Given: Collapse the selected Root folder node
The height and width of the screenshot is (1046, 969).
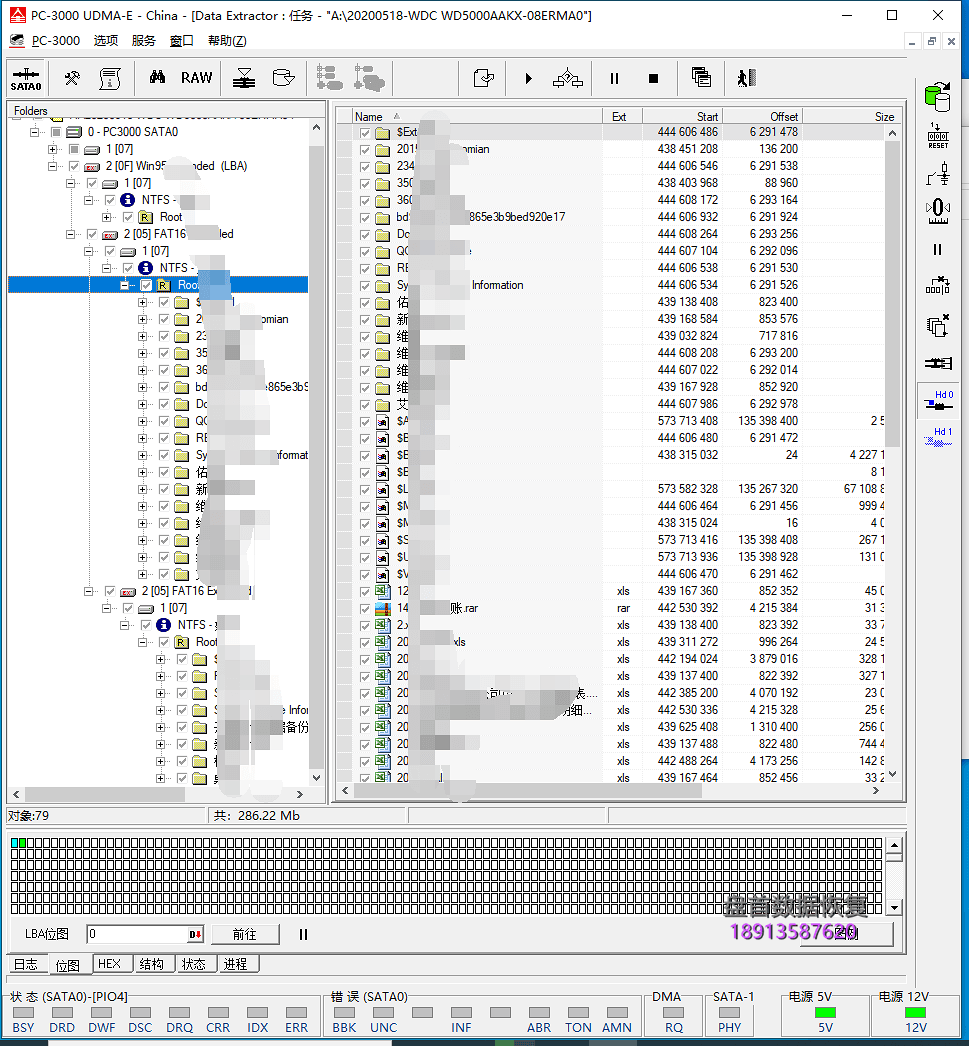Looking at the screenshot, I should (x=124, y=285).
